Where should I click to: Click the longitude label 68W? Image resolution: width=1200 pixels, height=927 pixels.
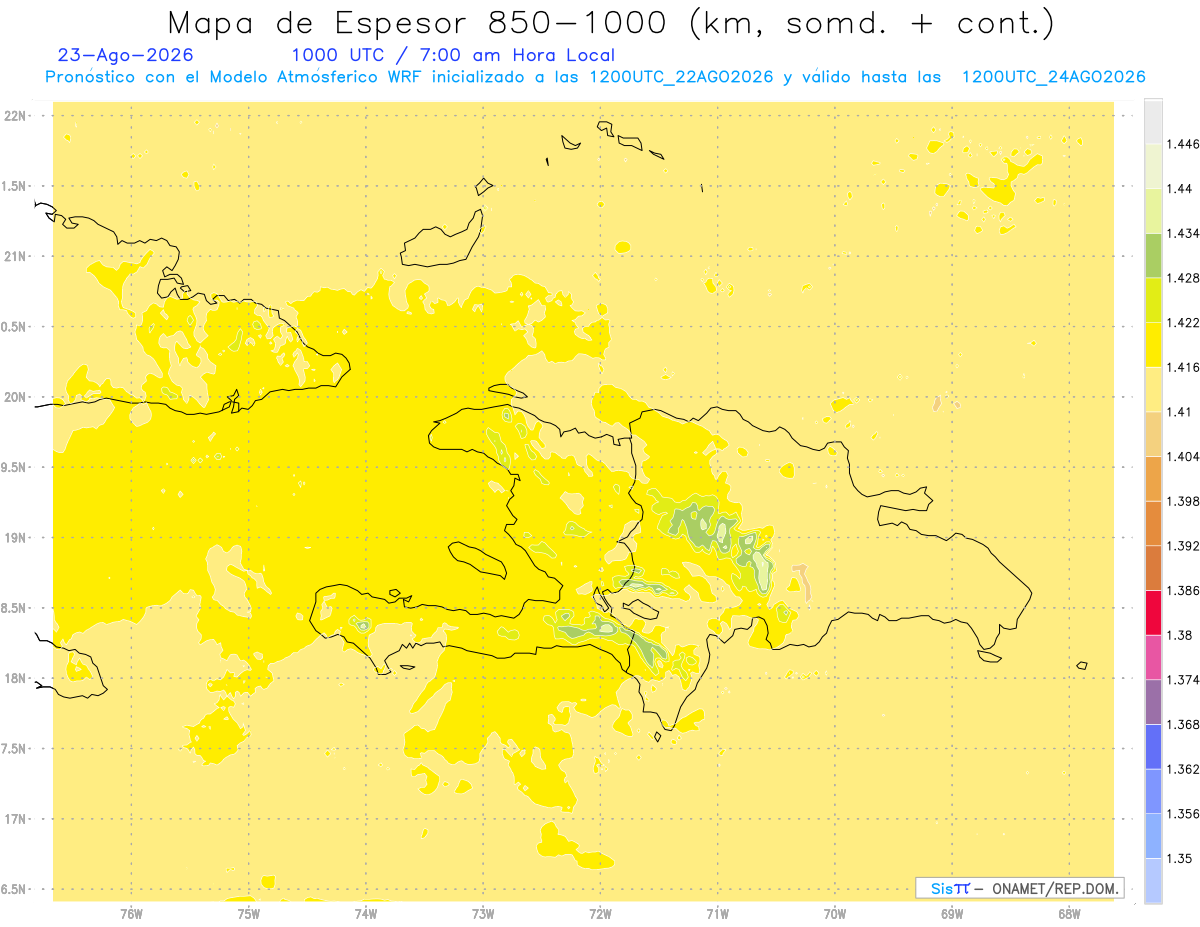1069,914
